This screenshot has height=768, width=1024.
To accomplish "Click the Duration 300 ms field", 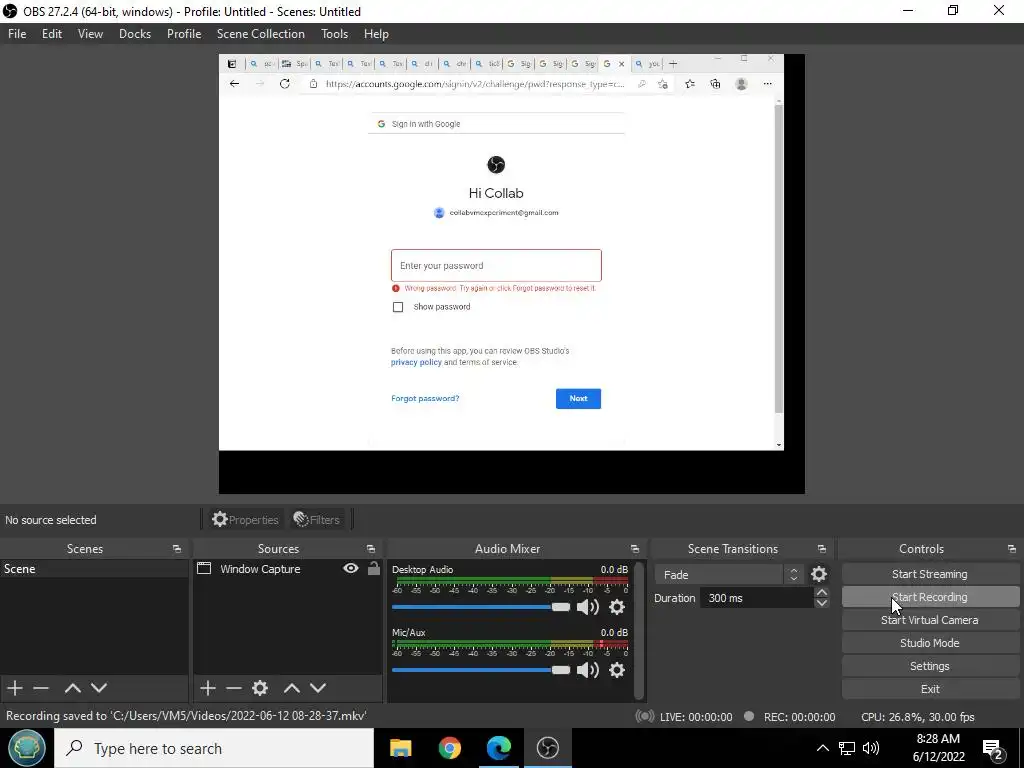I will click(x=756, y=598).
